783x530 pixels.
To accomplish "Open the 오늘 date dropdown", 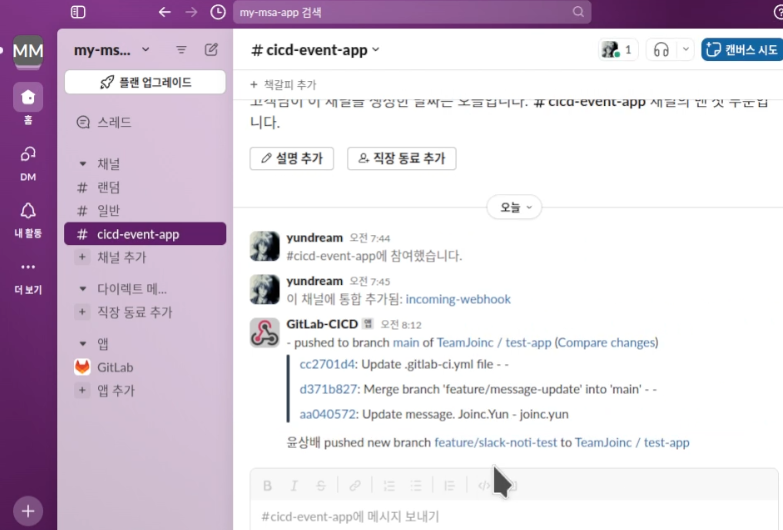I will pos(514,207).
